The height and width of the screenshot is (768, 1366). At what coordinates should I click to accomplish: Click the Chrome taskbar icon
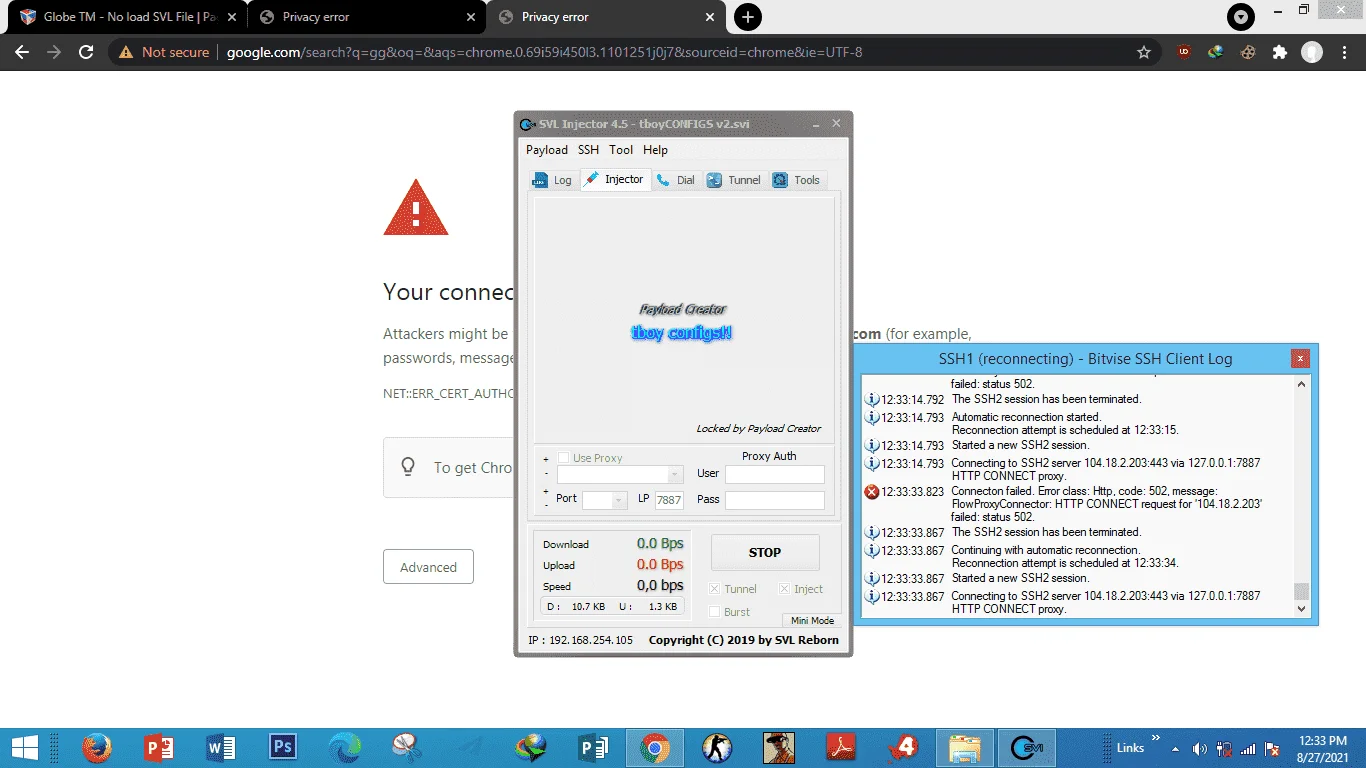click(x=655, y=748)
